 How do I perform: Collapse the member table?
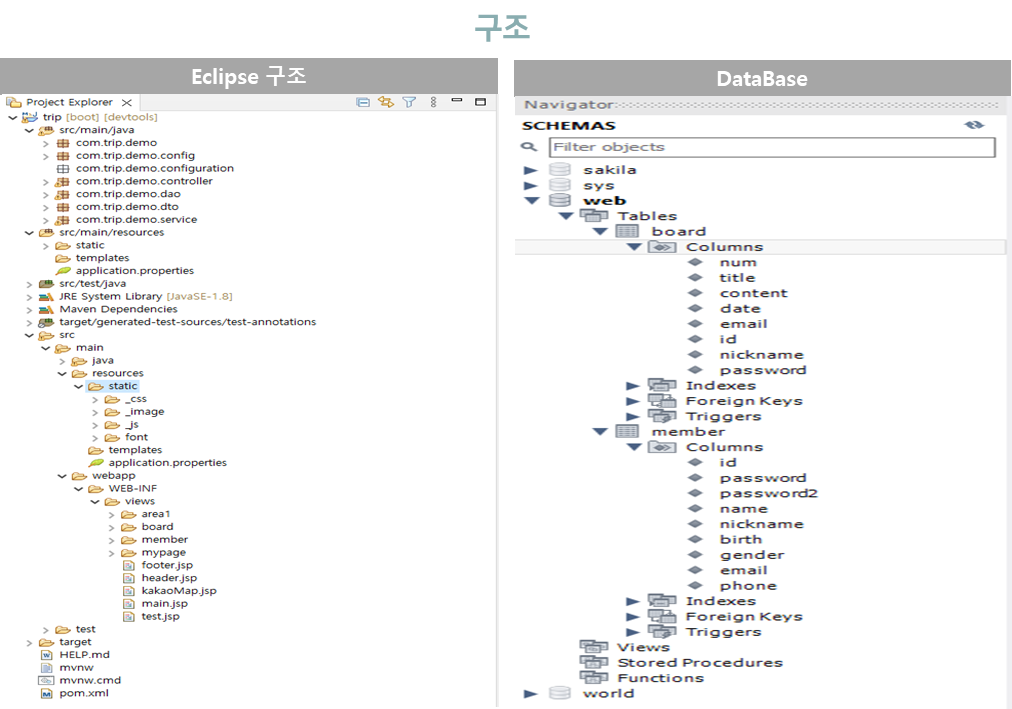pos(600,432)
